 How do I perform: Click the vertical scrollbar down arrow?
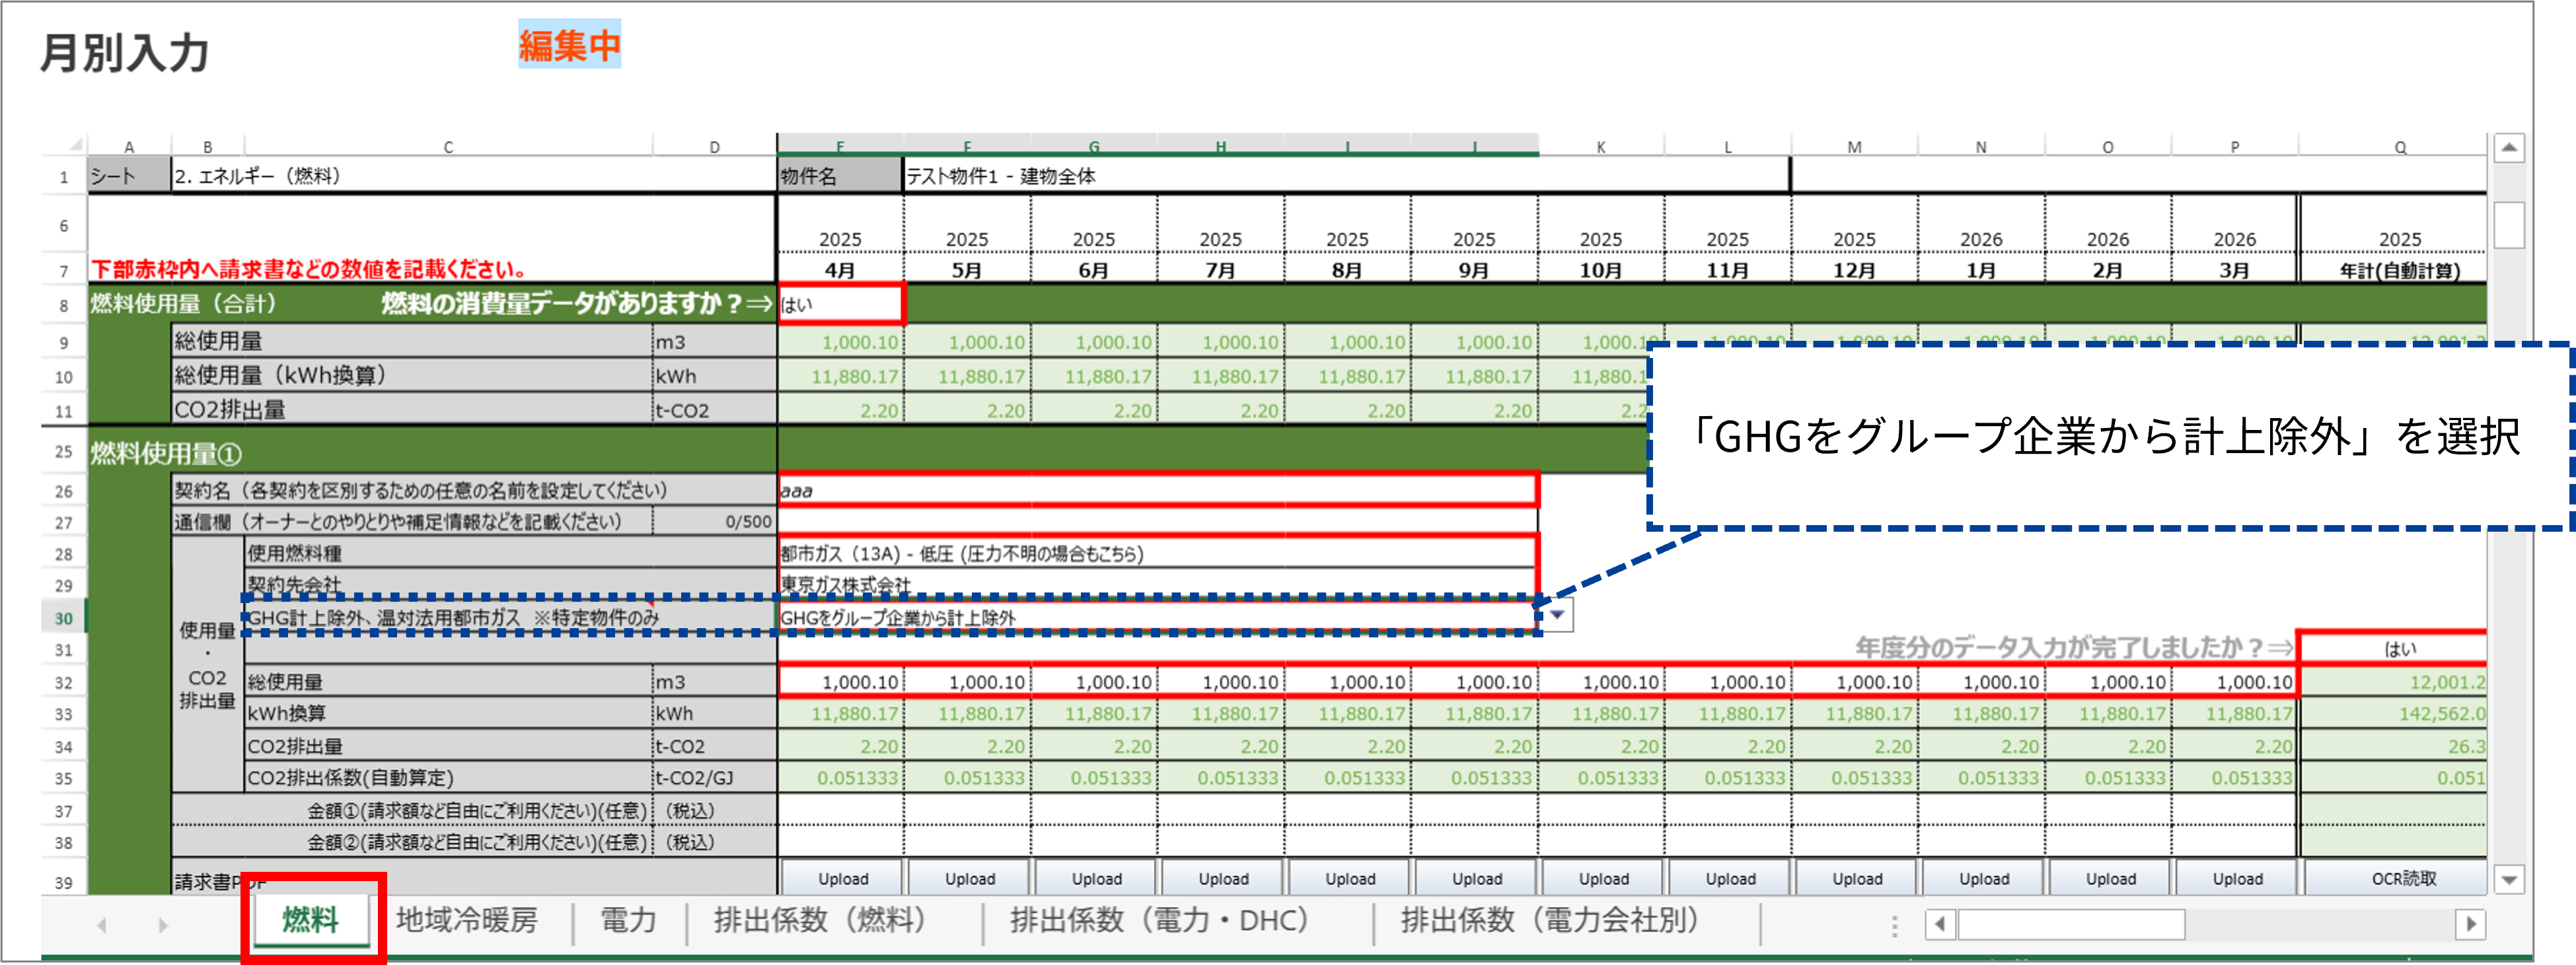[2509, 881]
